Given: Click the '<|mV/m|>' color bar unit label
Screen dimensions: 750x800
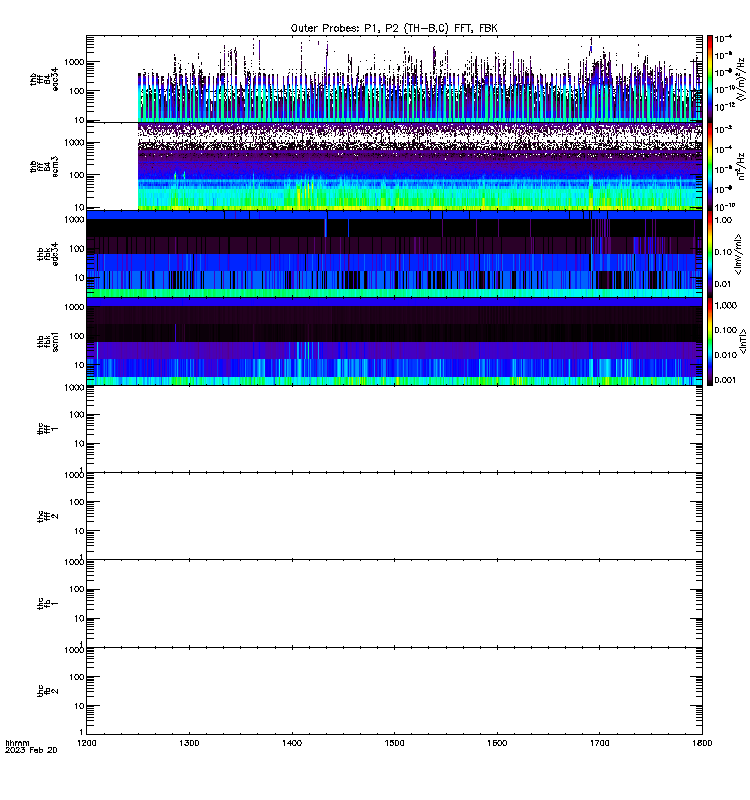Looking at the screenshot, I should pyautogui.click(x=739, y=254).
